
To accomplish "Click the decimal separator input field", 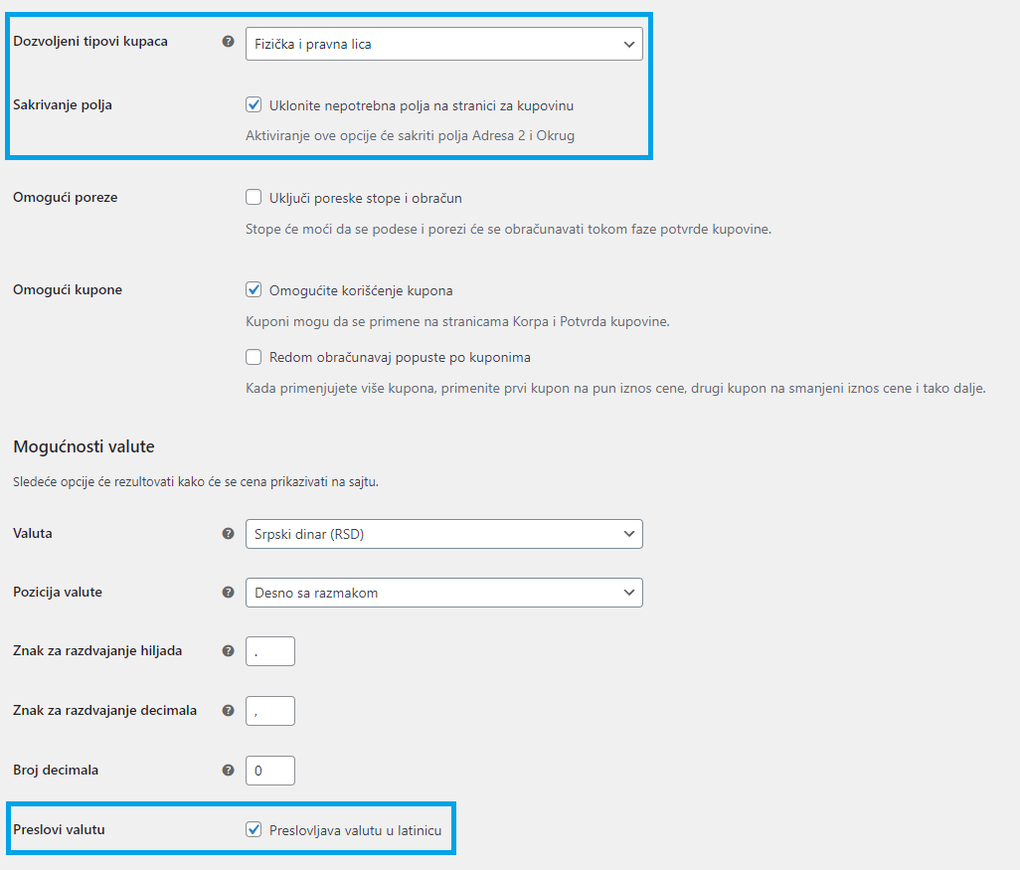I will click(270, 711).
